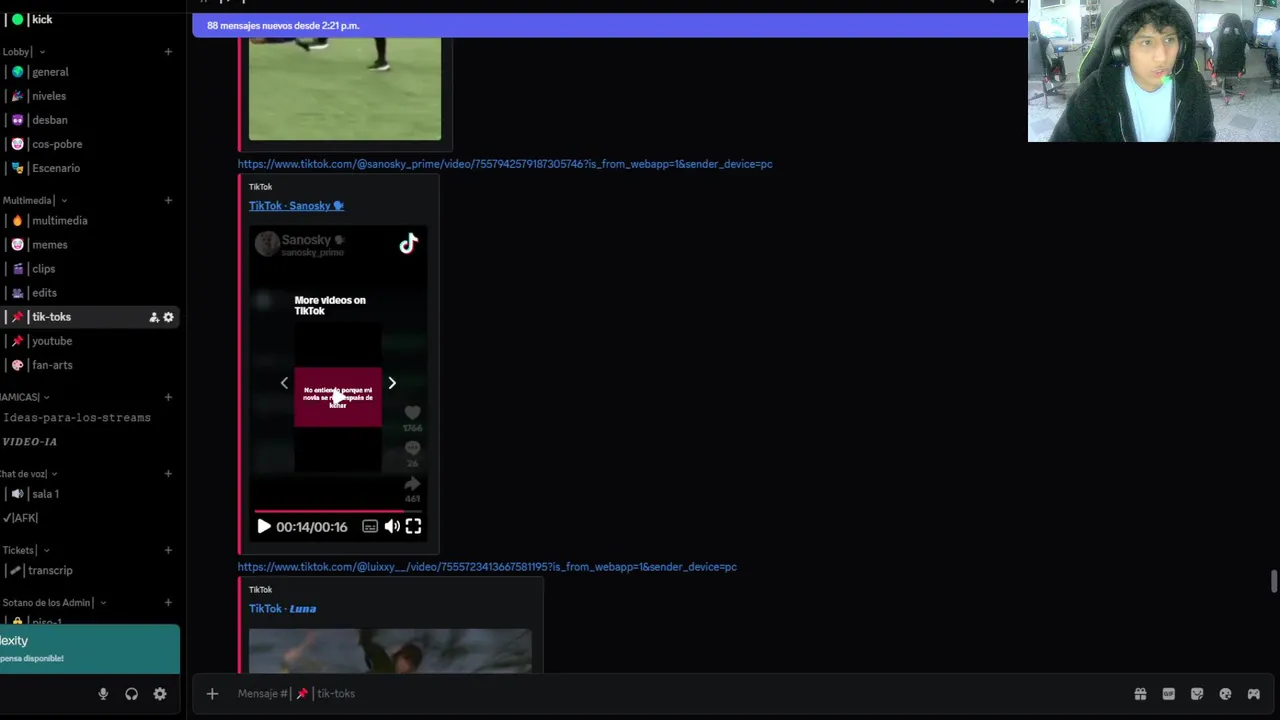Create channel in Chat de voz category
The height and width of the screenshot is (720, 1280).
click(168, 474)
